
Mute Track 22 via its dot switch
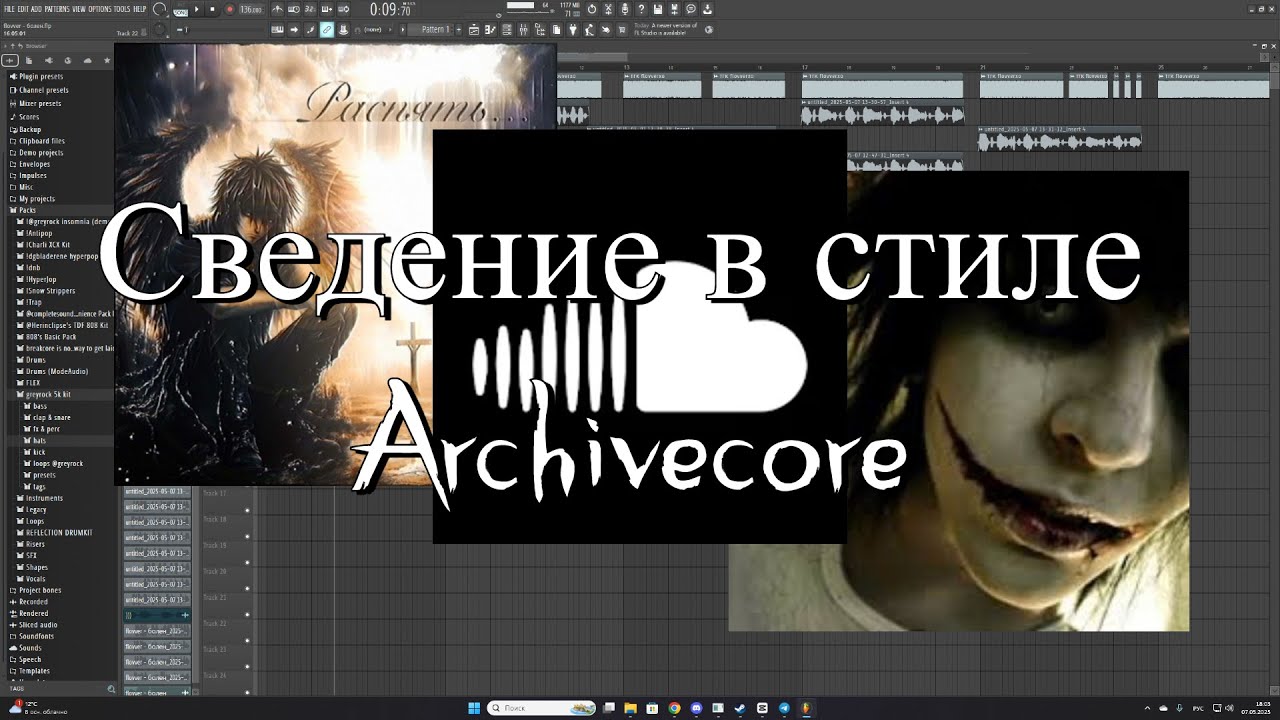click(247, 641)
